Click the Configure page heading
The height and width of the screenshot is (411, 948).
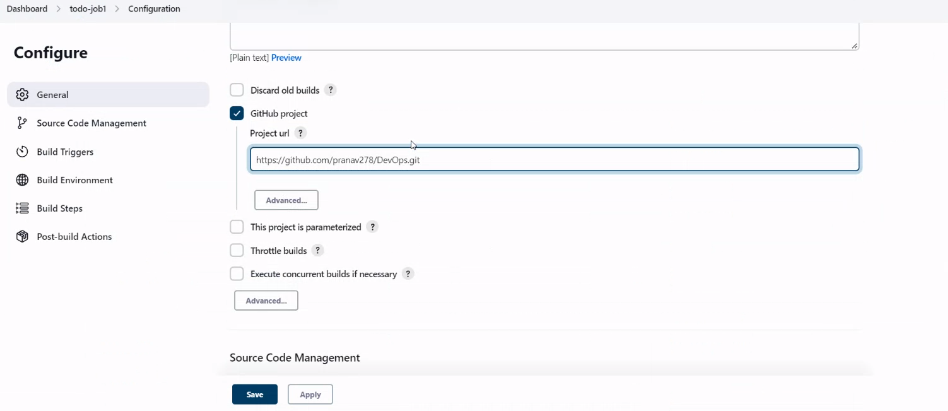pyautogui.click(x=51, y=53)
